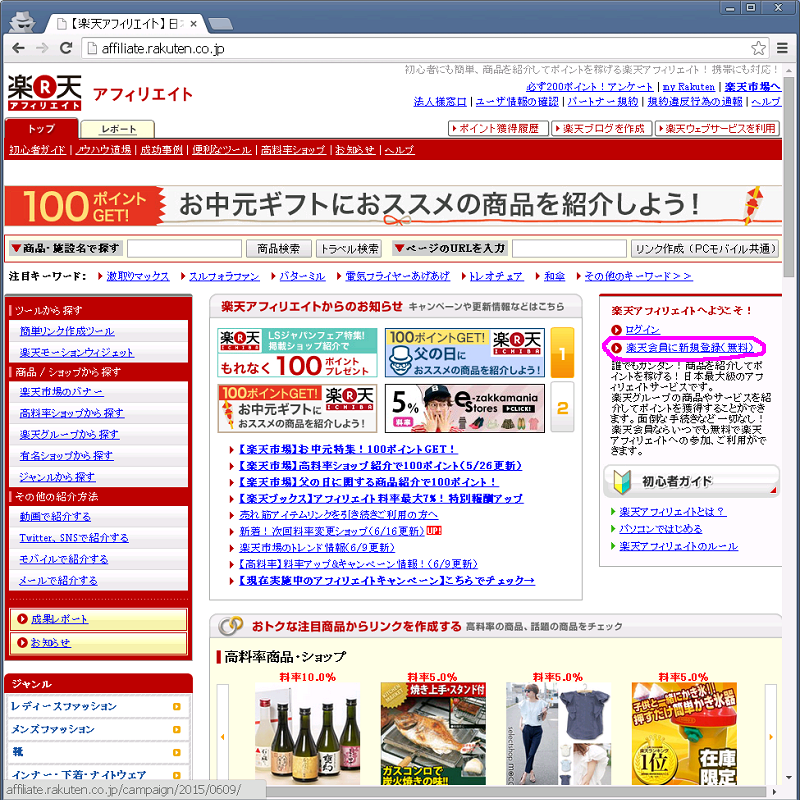Click 動画で紹介する link
This screenshot has height=800, width=800.
point(55,516)
